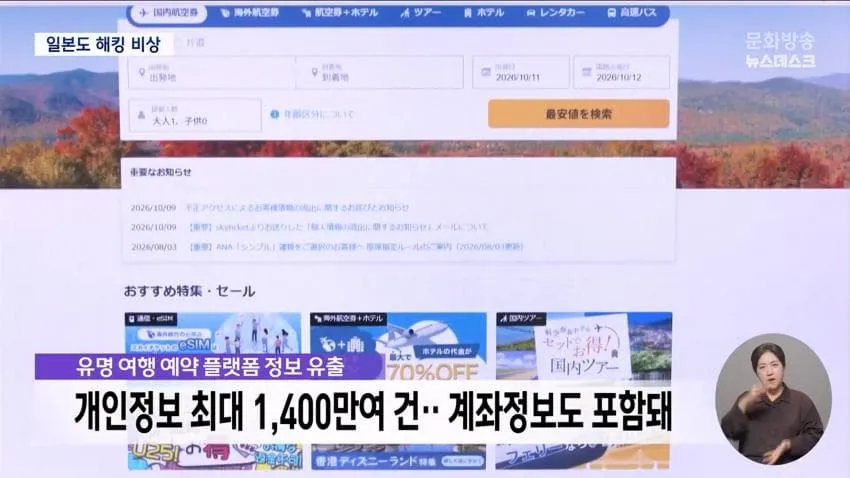Click the airplane icon on 国内航空券 tab
The image size is (850, 478).
[144, 12]
